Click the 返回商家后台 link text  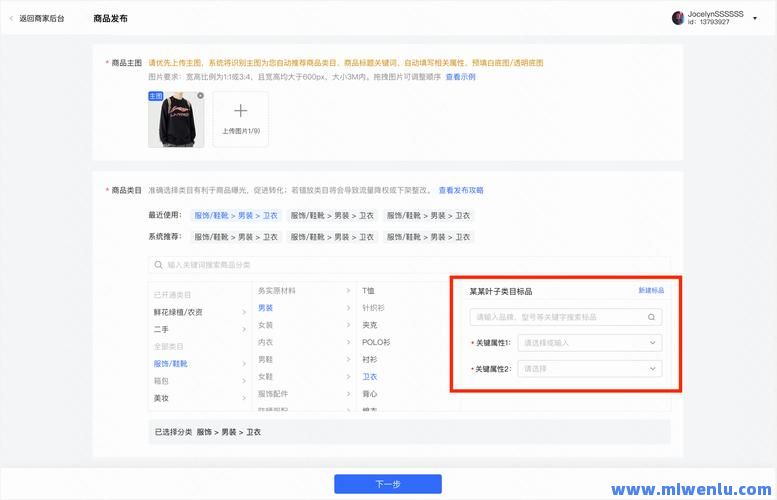tap(42, 18)
